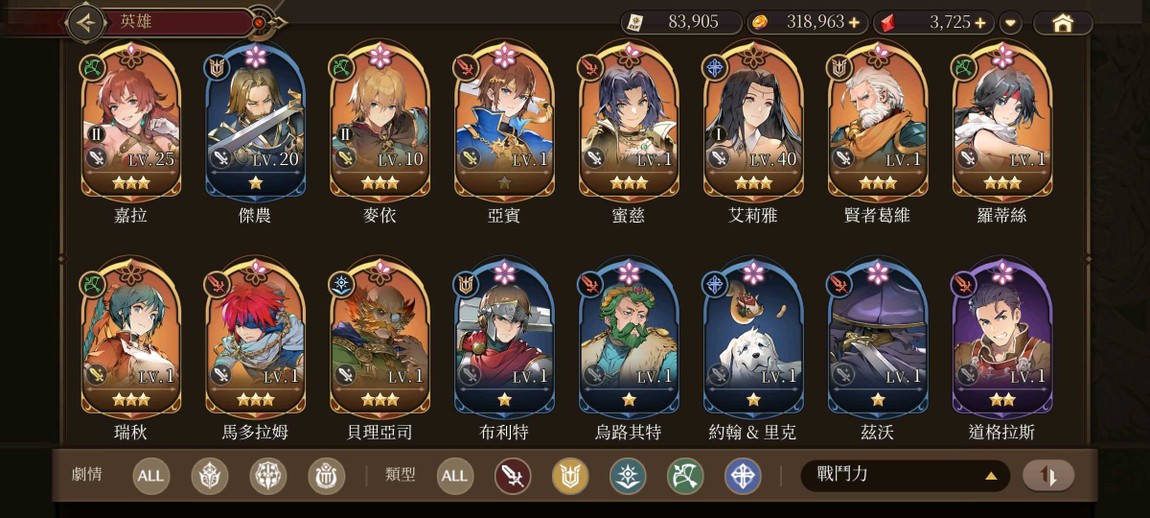The width and height of the screenshot is (1150, 518).
Task: Select the second 劇情 faction emblem filter
Action: 268,476
